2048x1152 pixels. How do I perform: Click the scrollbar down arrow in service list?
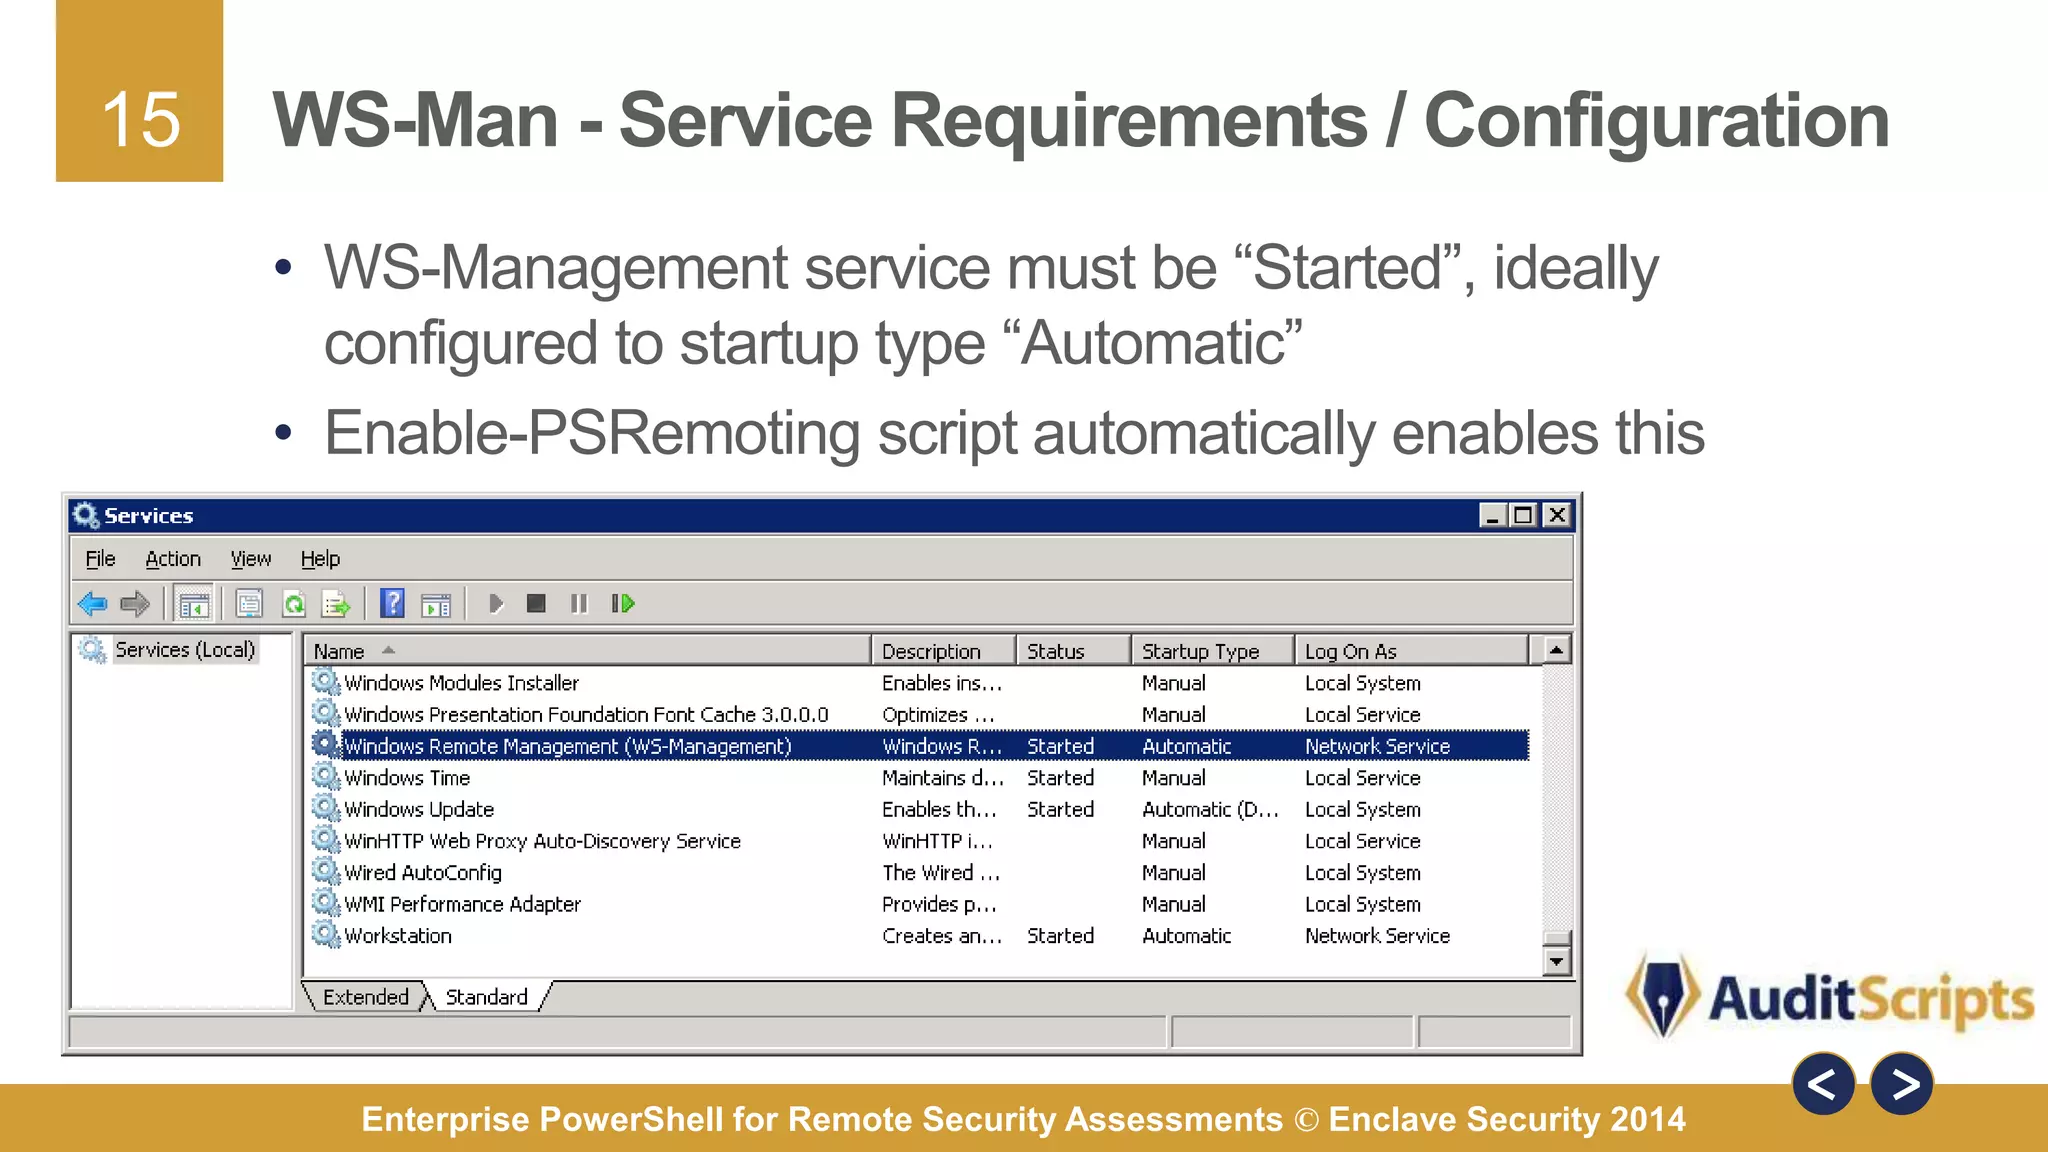(1557, 962)
